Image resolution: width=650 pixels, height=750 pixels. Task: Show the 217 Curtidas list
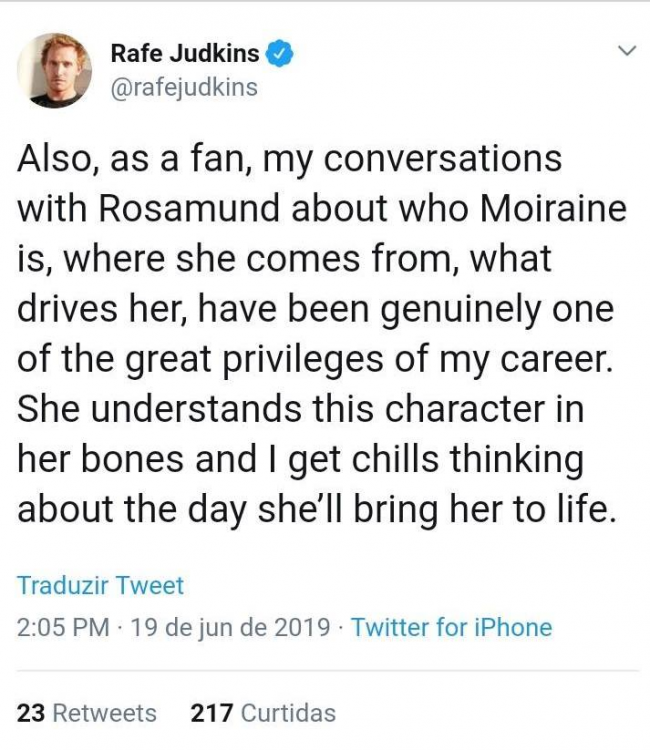coord(263,713)
